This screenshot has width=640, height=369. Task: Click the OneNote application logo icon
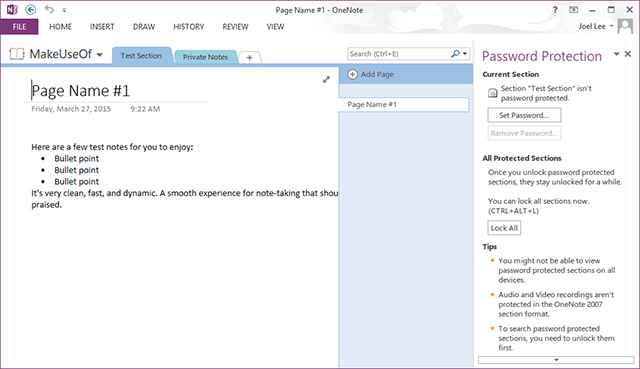click(12, 9)
